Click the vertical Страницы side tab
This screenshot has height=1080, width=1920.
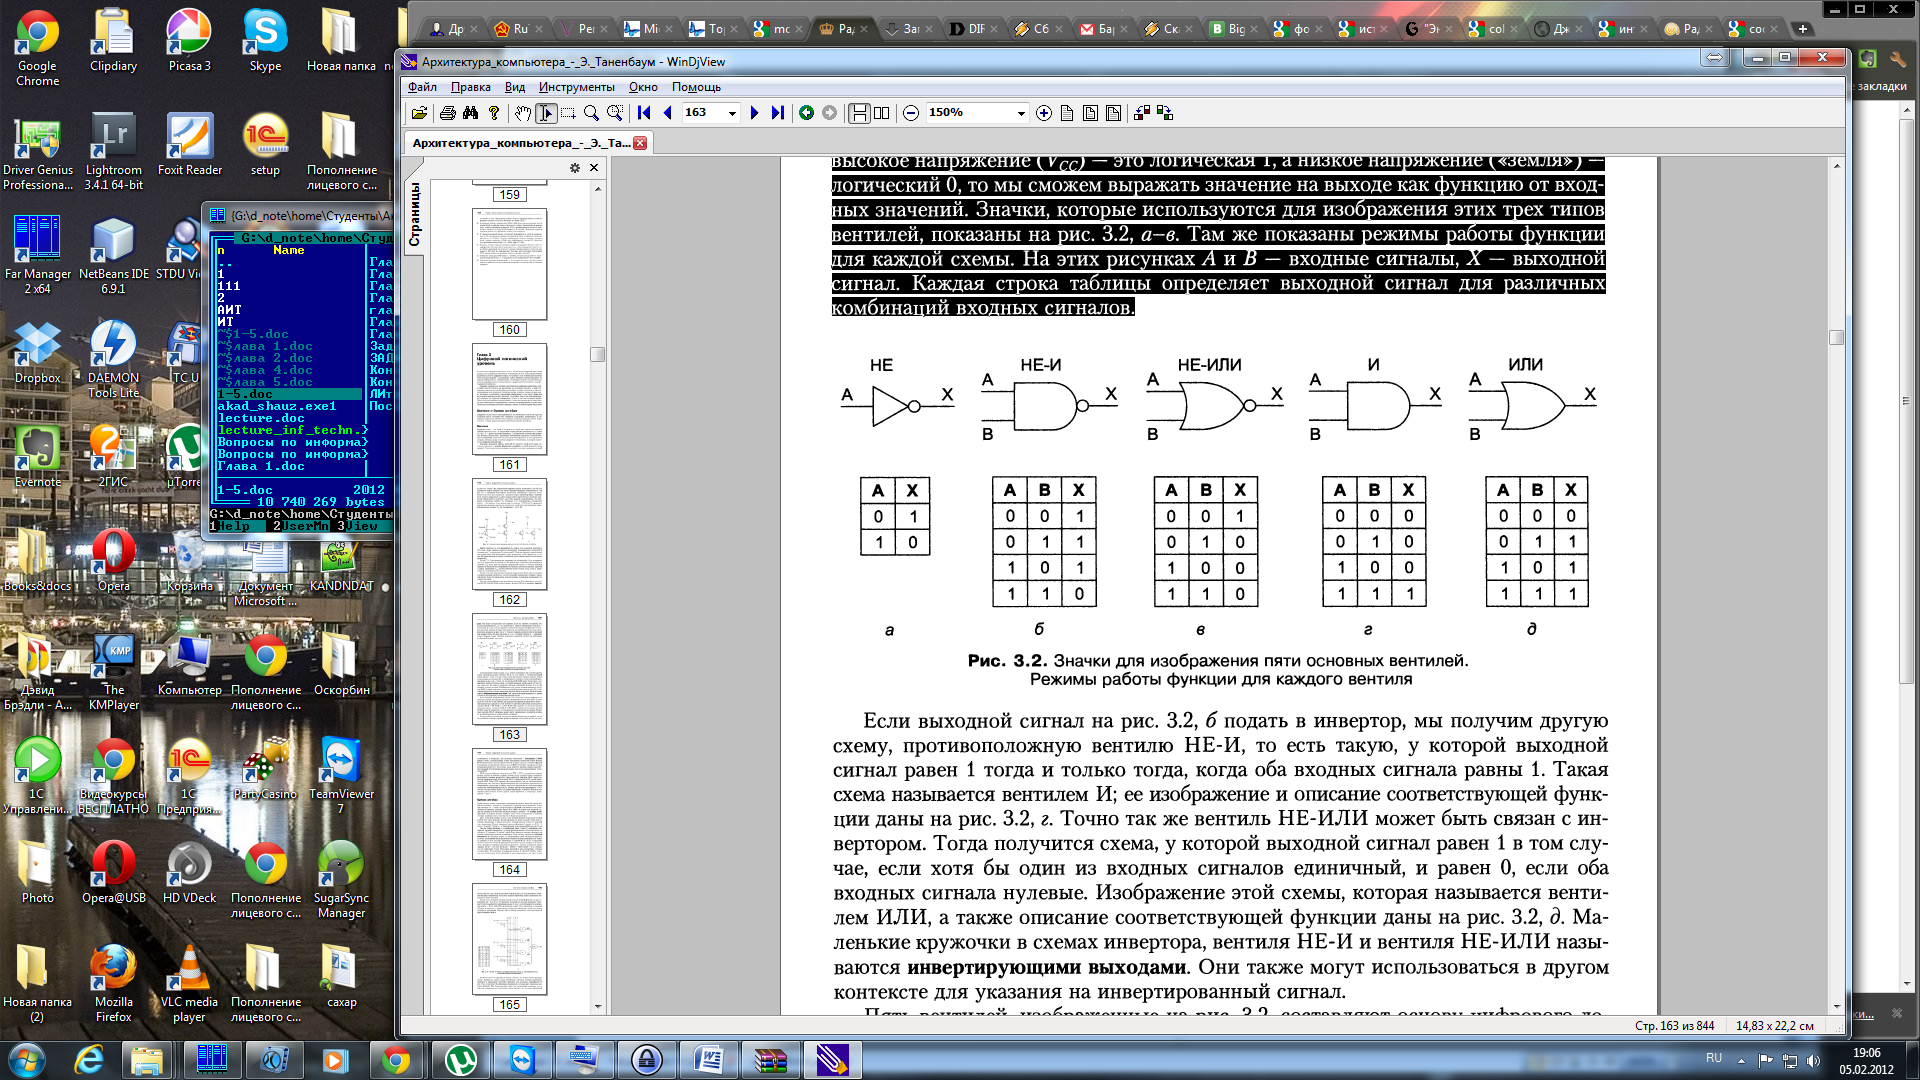[x=414, y=215]
